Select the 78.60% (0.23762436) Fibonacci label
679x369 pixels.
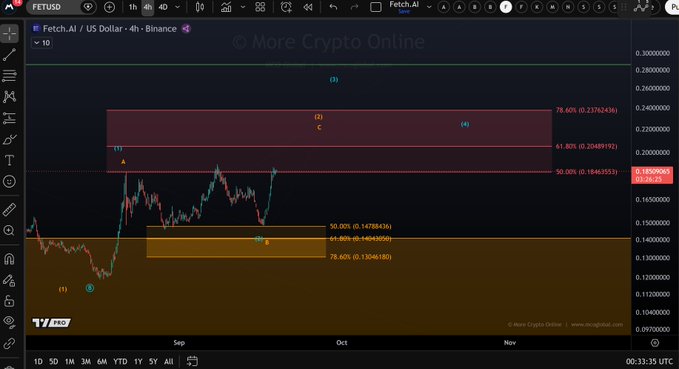tap(586, 110)
